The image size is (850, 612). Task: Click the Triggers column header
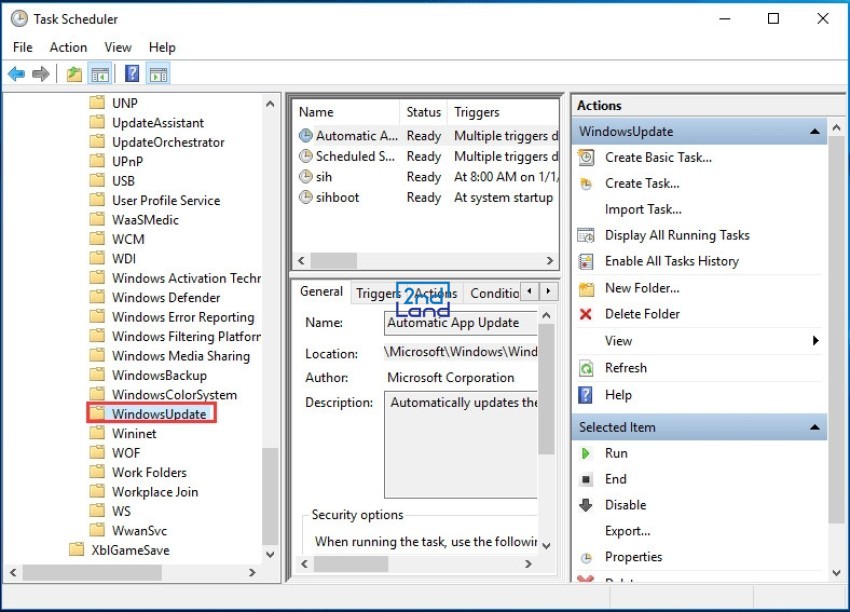coord(503,112)
